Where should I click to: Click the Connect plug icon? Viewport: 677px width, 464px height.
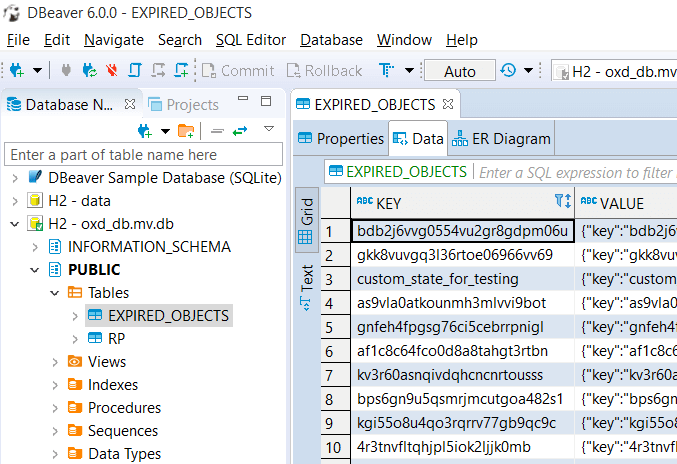point(66,70)
